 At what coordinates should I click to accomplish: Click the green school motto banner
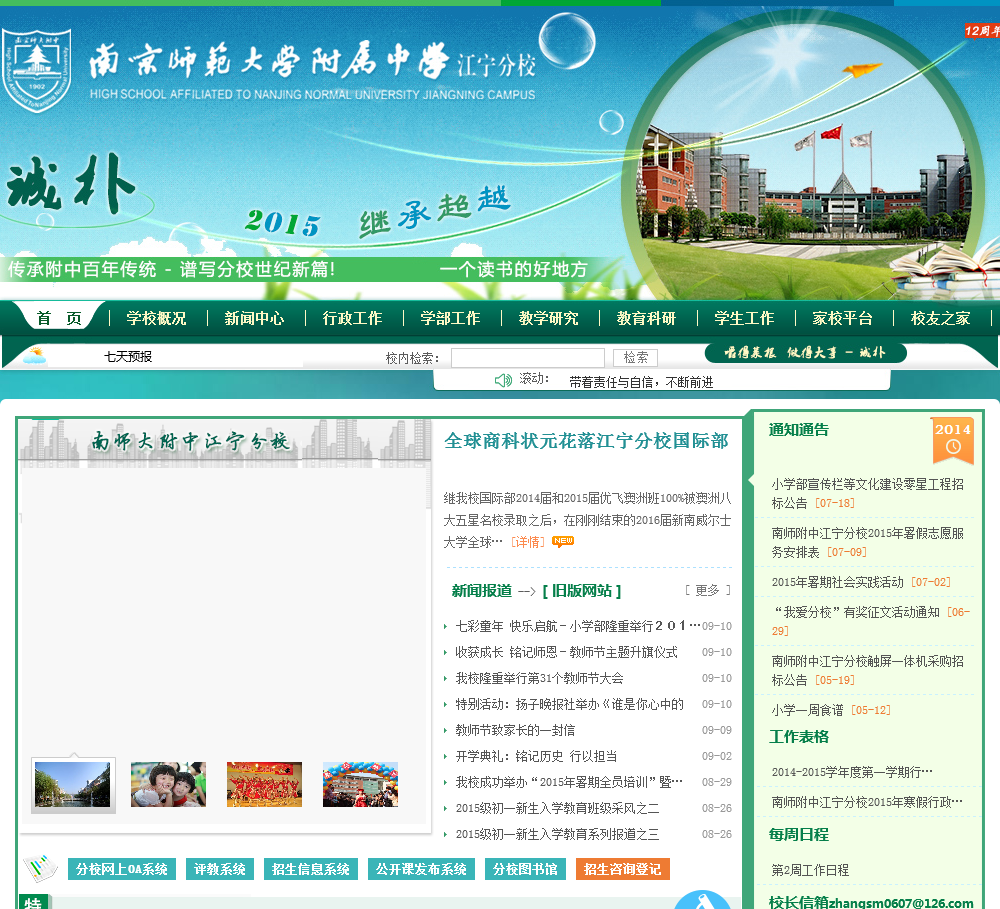805,353
